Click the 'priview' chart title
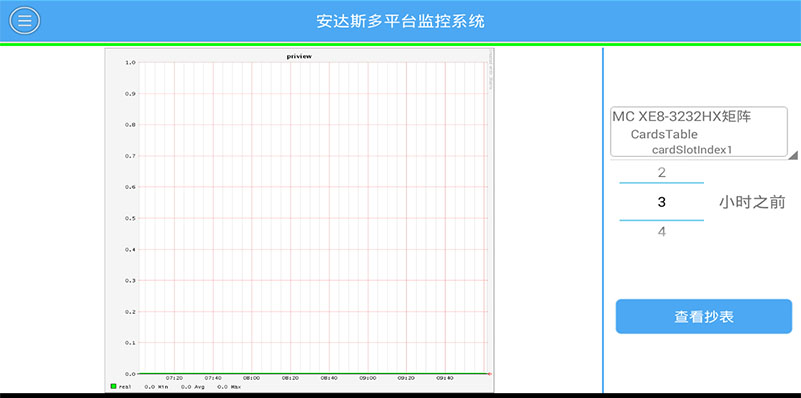Image resolution: width=801 pixels, height=398 pixels. point(299,56)
